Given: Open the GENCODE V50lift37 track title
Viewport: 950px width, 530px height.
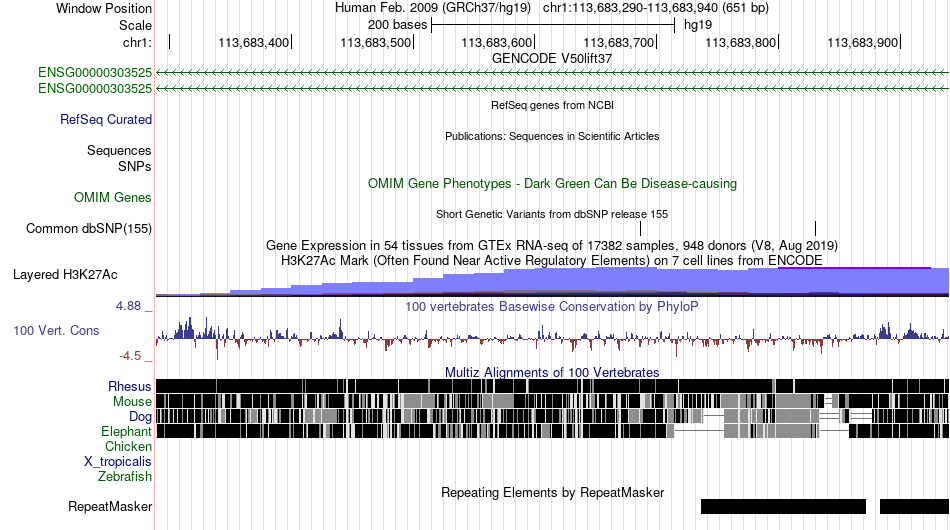Looking at the screenshot, I should tap(552, 59).
